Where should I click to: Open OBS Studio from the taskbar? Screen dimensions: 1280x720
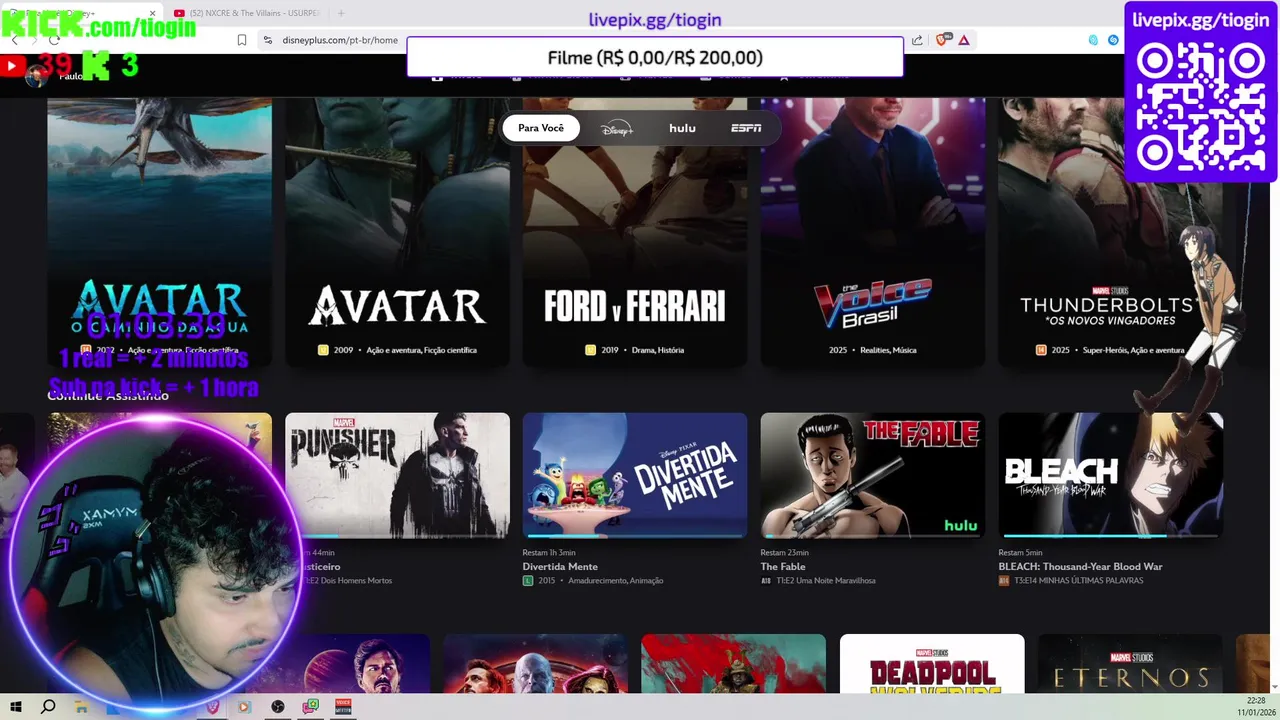pos(278,707)
